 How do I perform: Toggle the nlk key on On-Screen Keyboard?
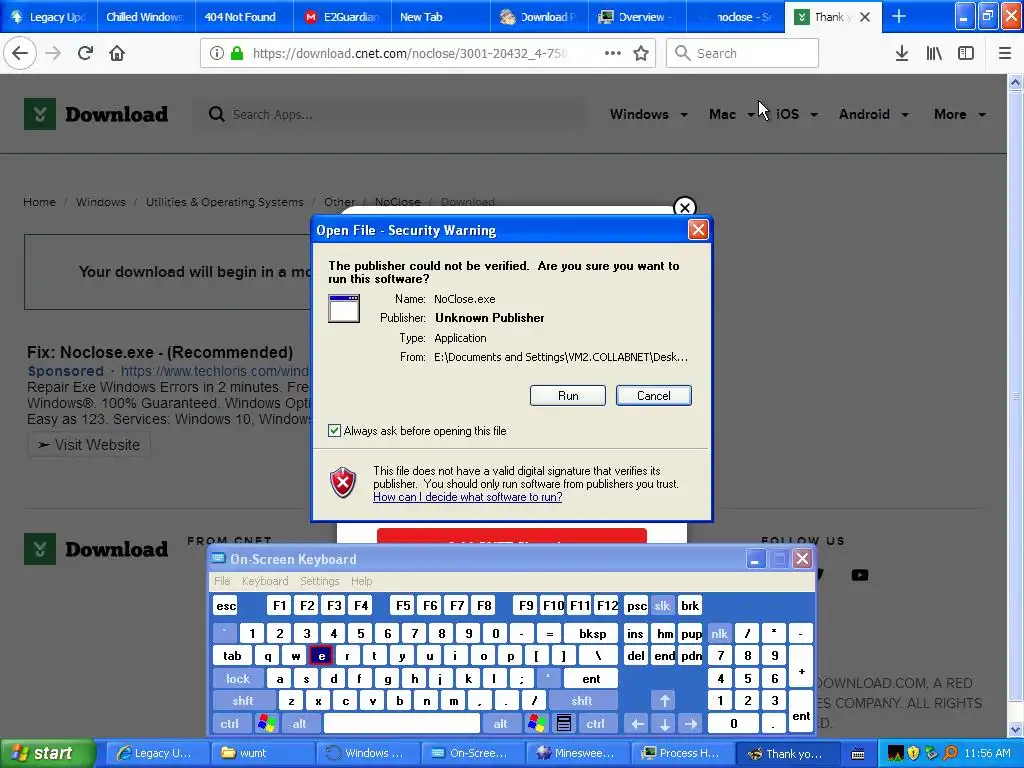720,633
